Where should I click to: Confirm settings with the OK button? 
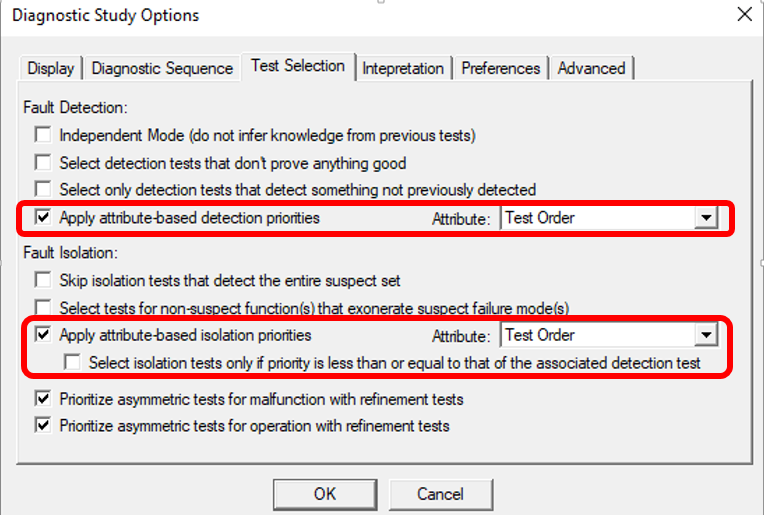coord(325,494)
